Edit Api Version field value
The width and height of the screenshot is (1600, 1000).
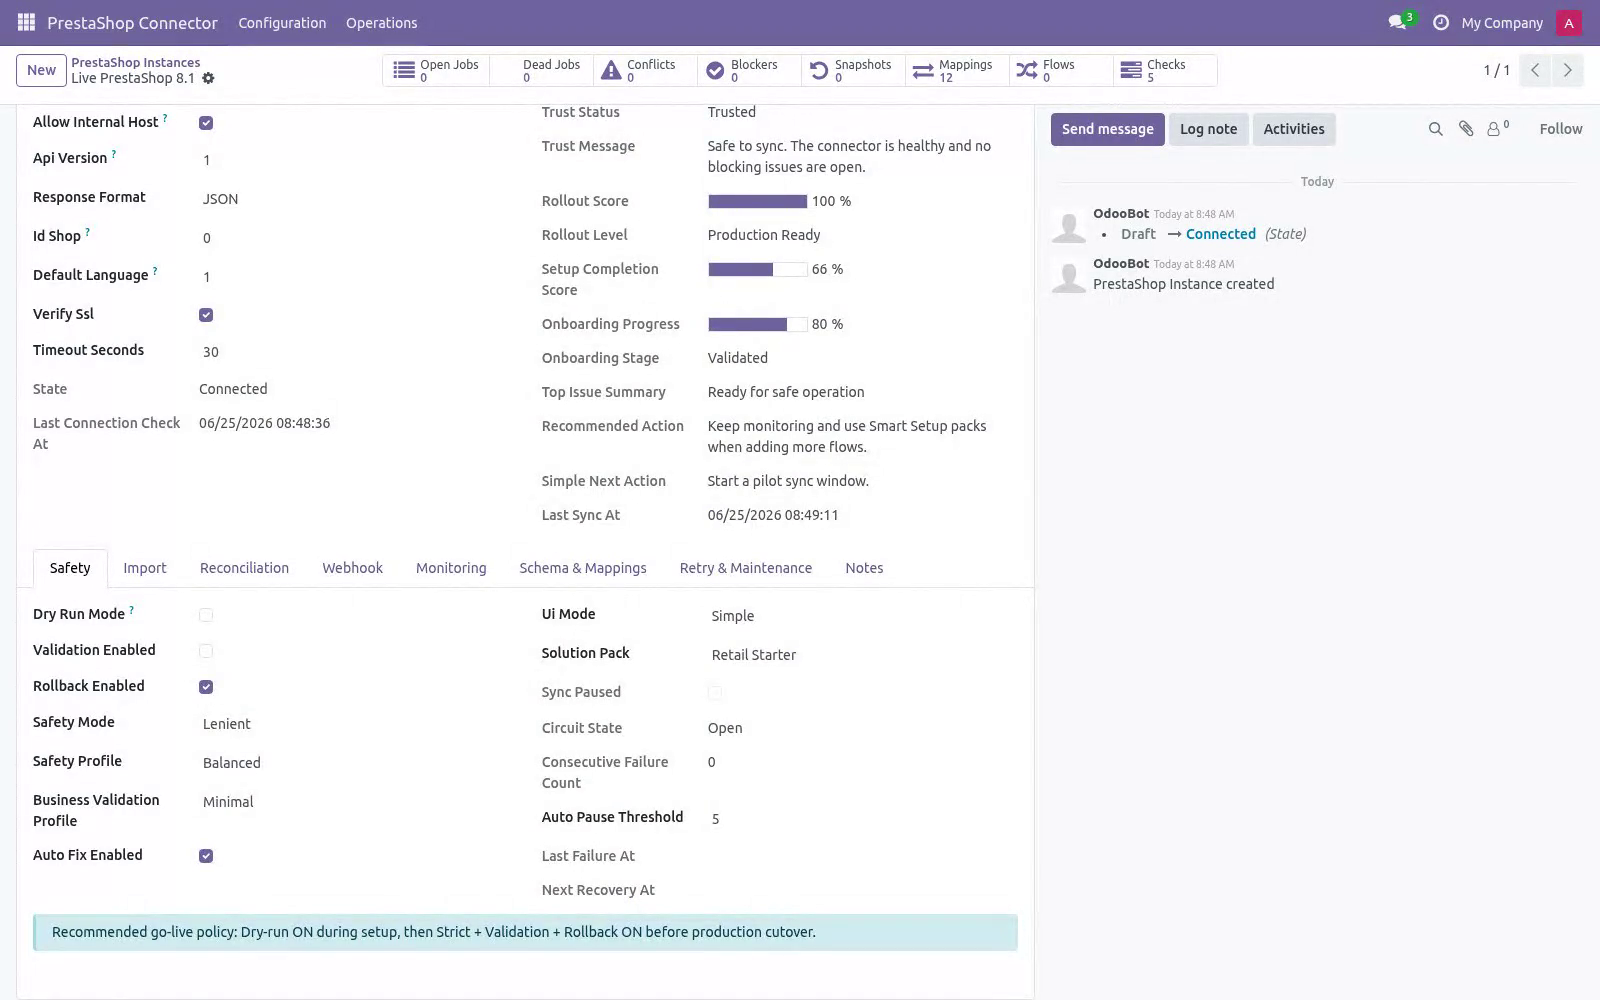click(352, 160)
